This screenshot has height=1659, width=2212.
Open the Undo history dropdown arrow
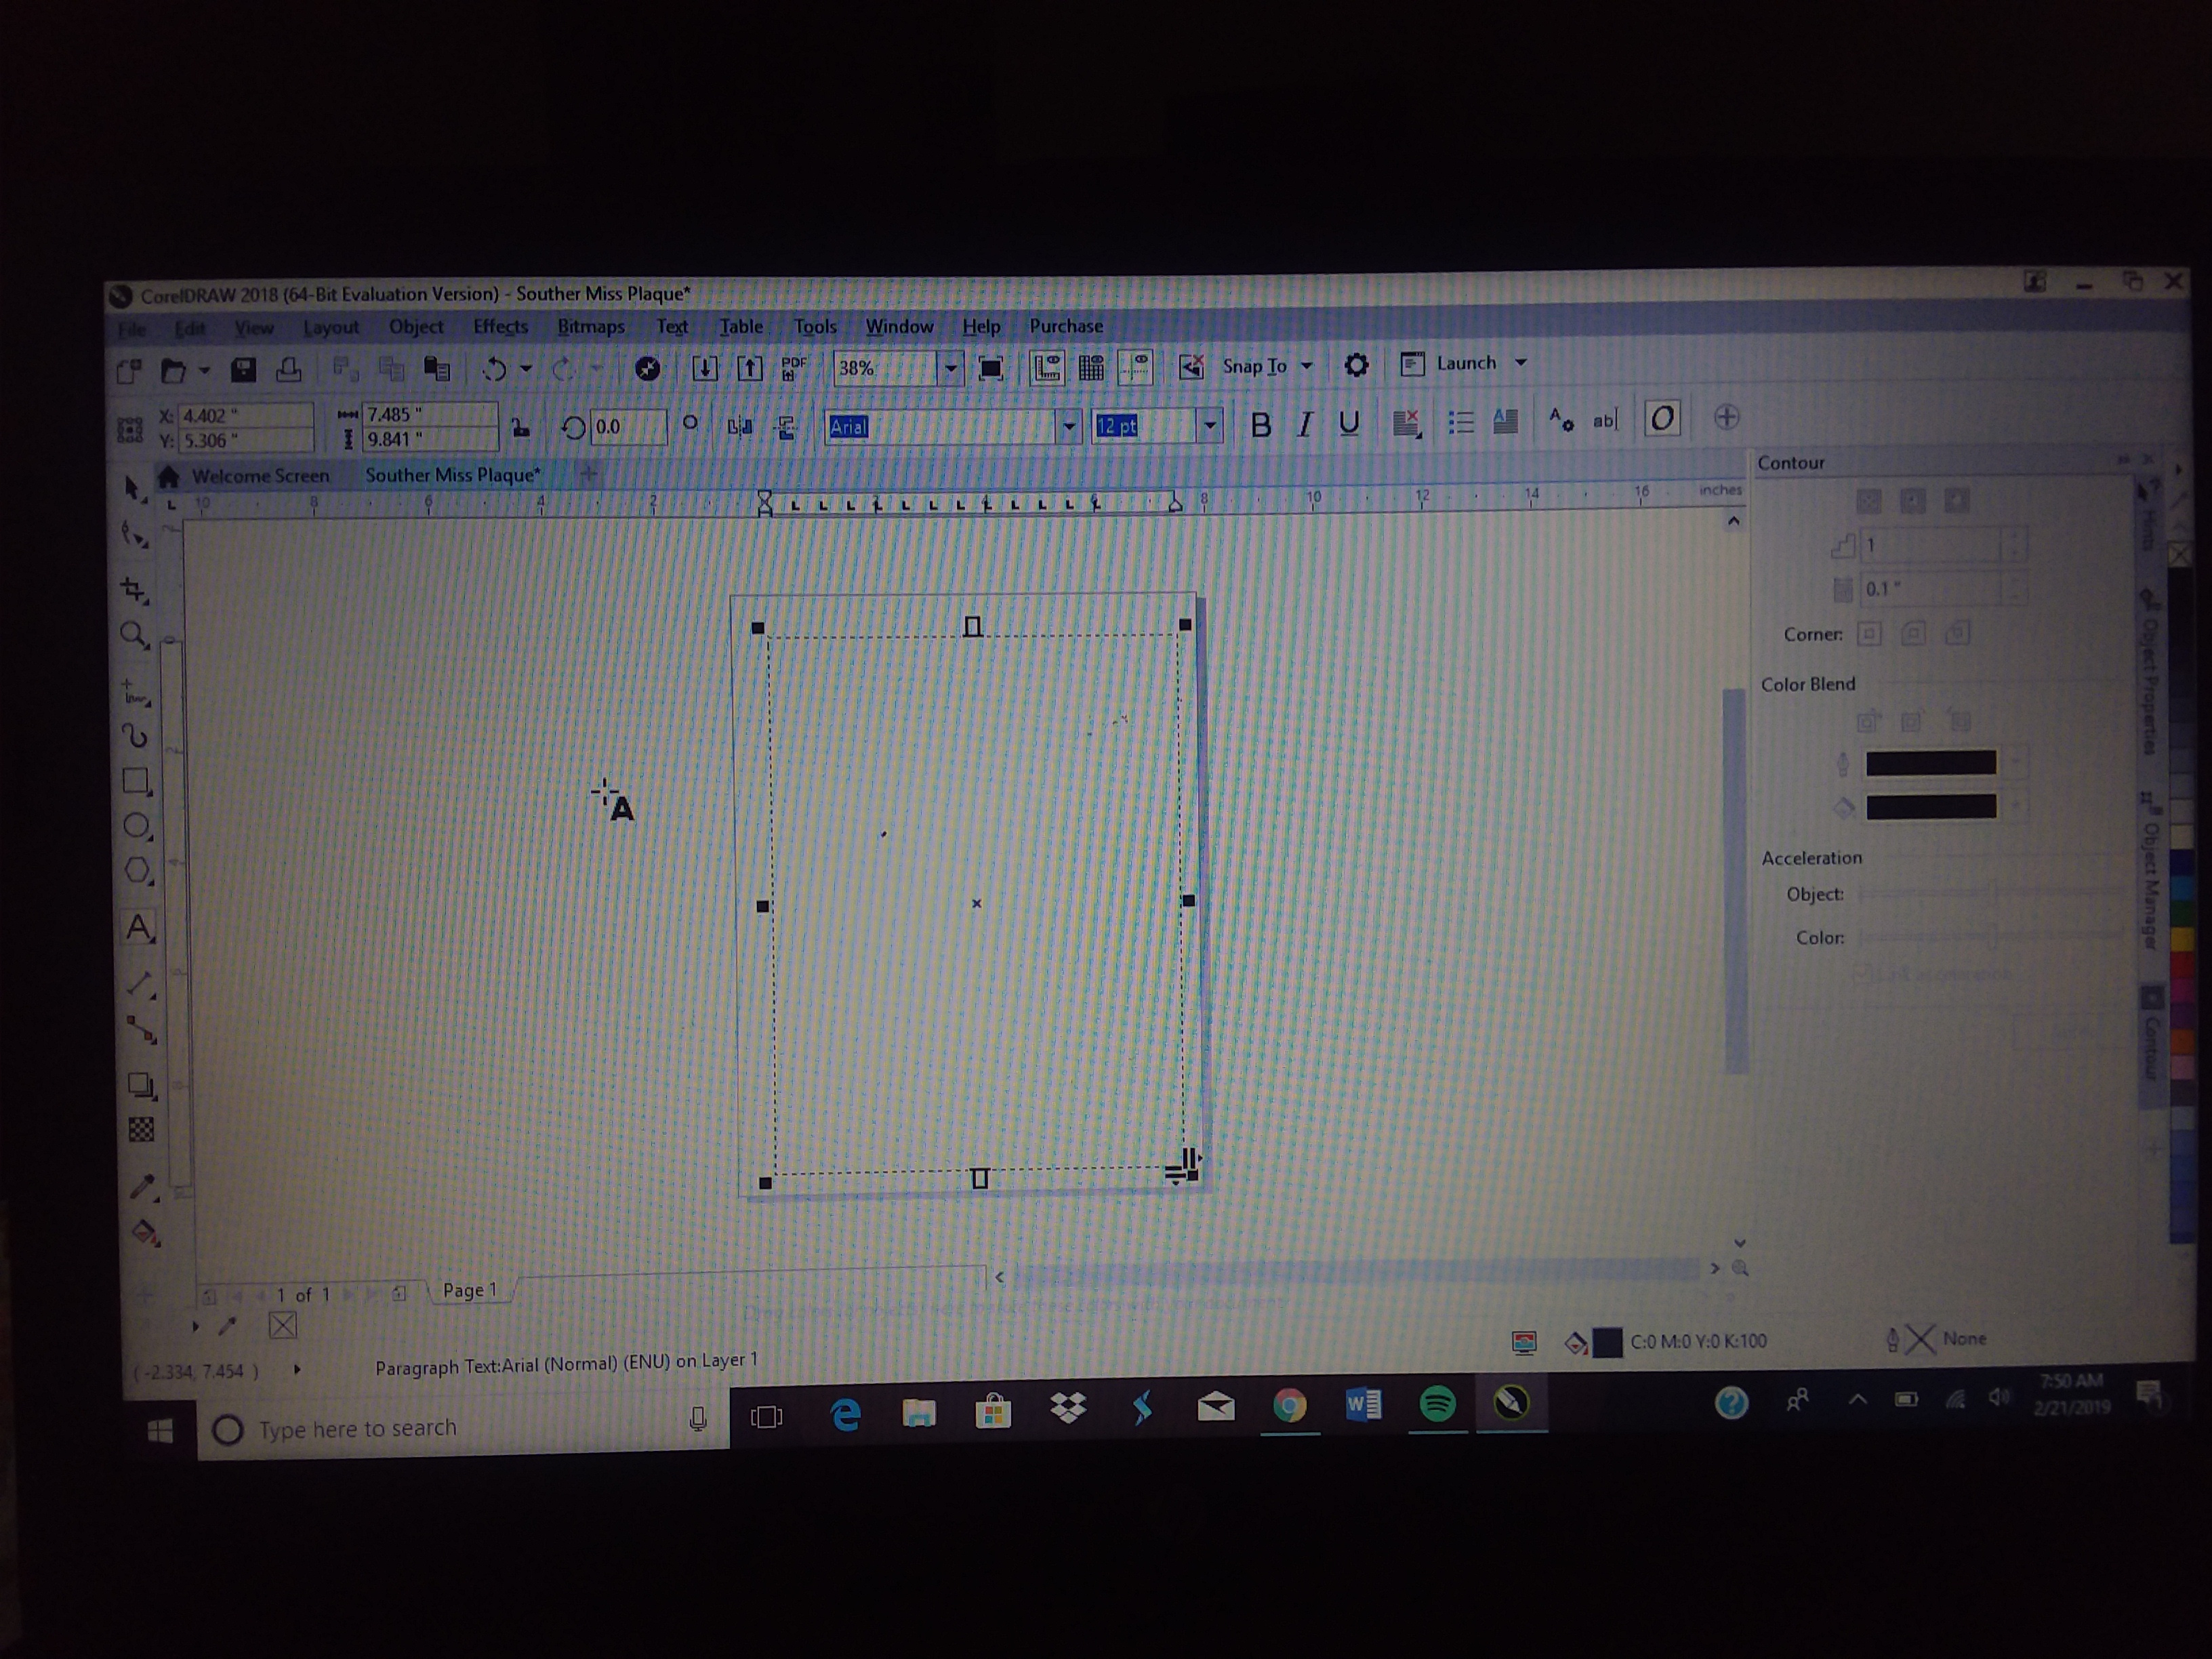point(526,370)
